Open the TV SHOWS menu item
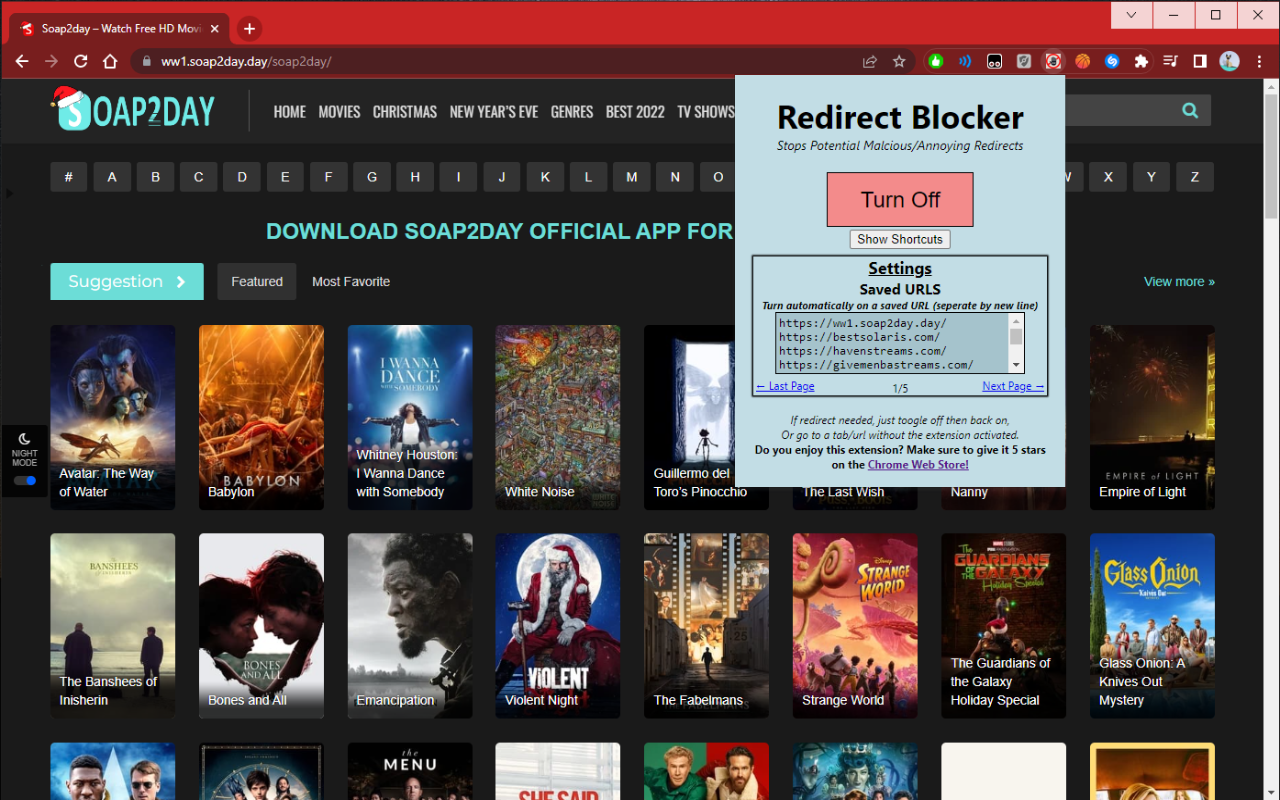The width and height of the screenshot is (1280, 800). coord(706,111)
